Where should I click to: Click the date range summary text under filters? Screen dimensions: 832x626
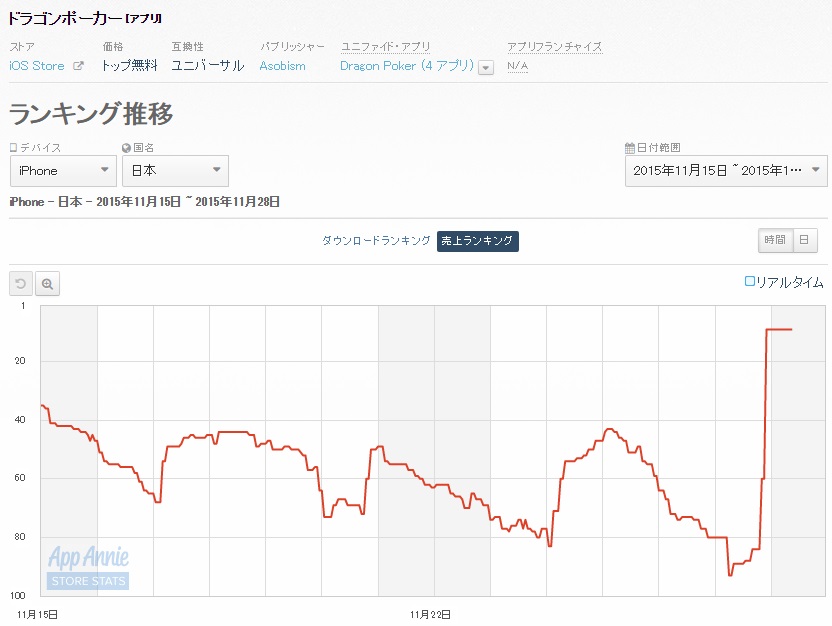click(144, 202)
